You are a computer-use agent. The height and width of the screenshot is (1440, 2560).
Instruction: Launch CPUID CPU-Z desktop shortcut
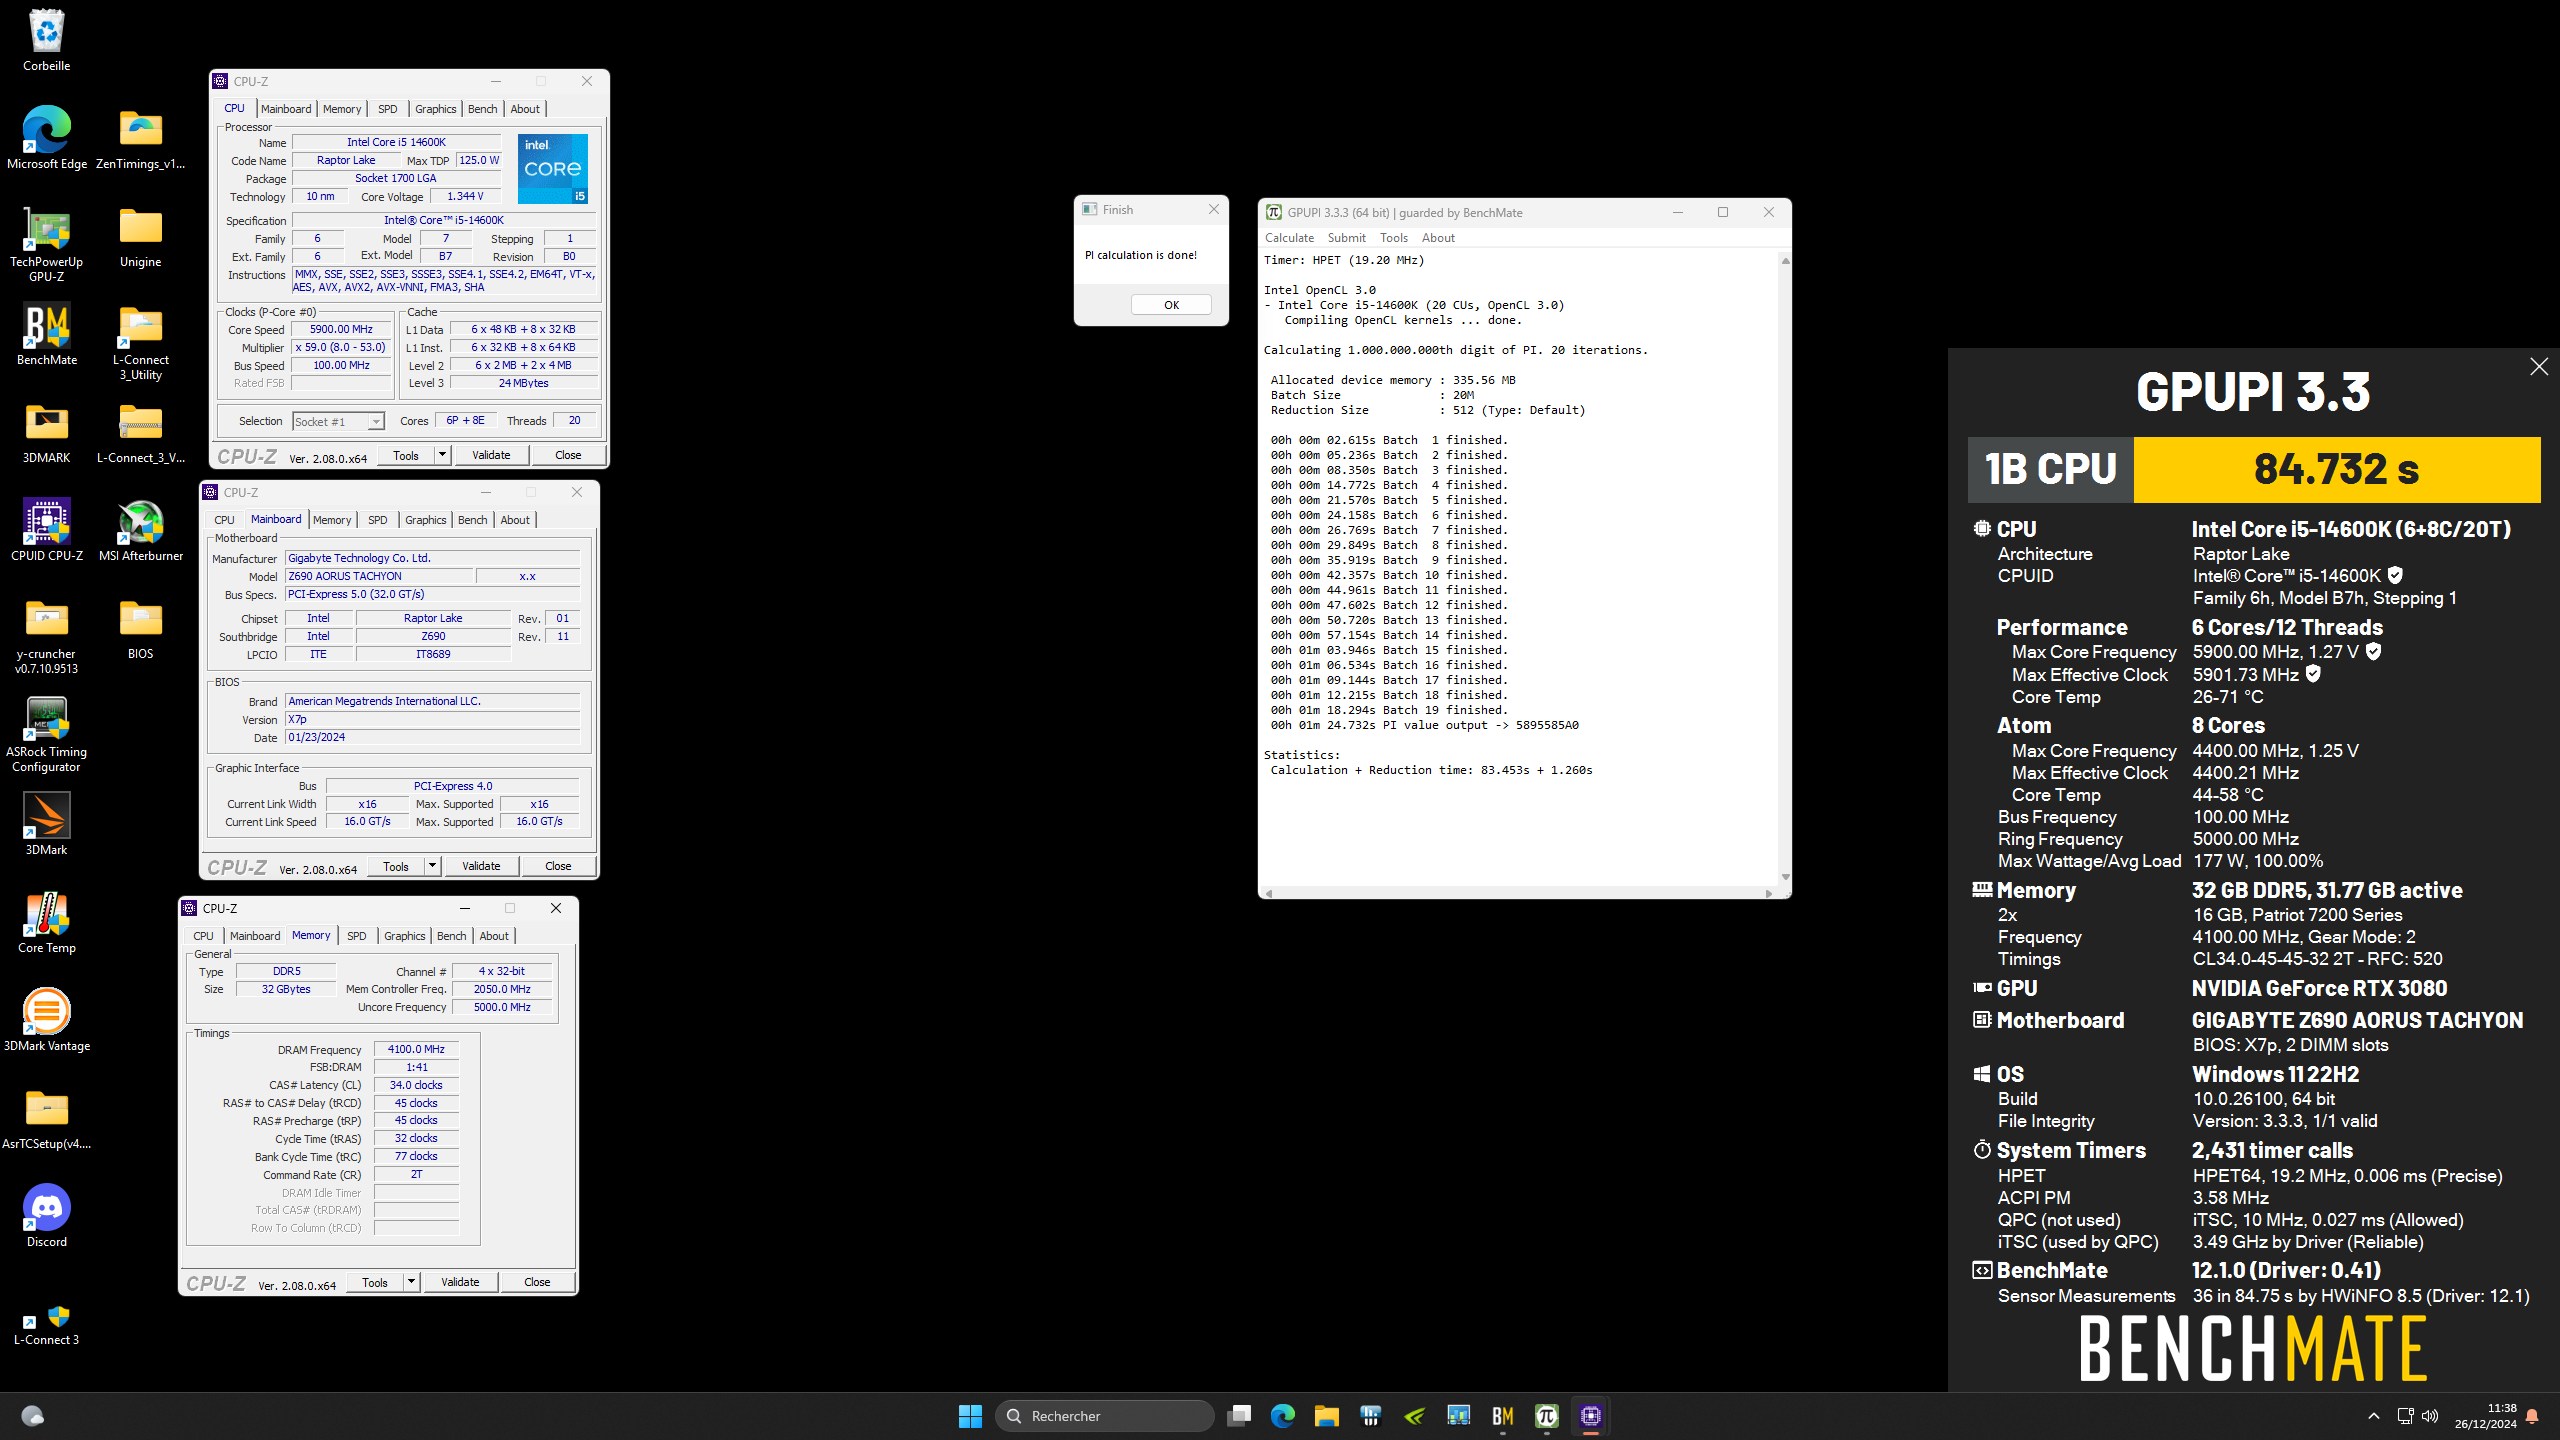(x=46, y=531)
